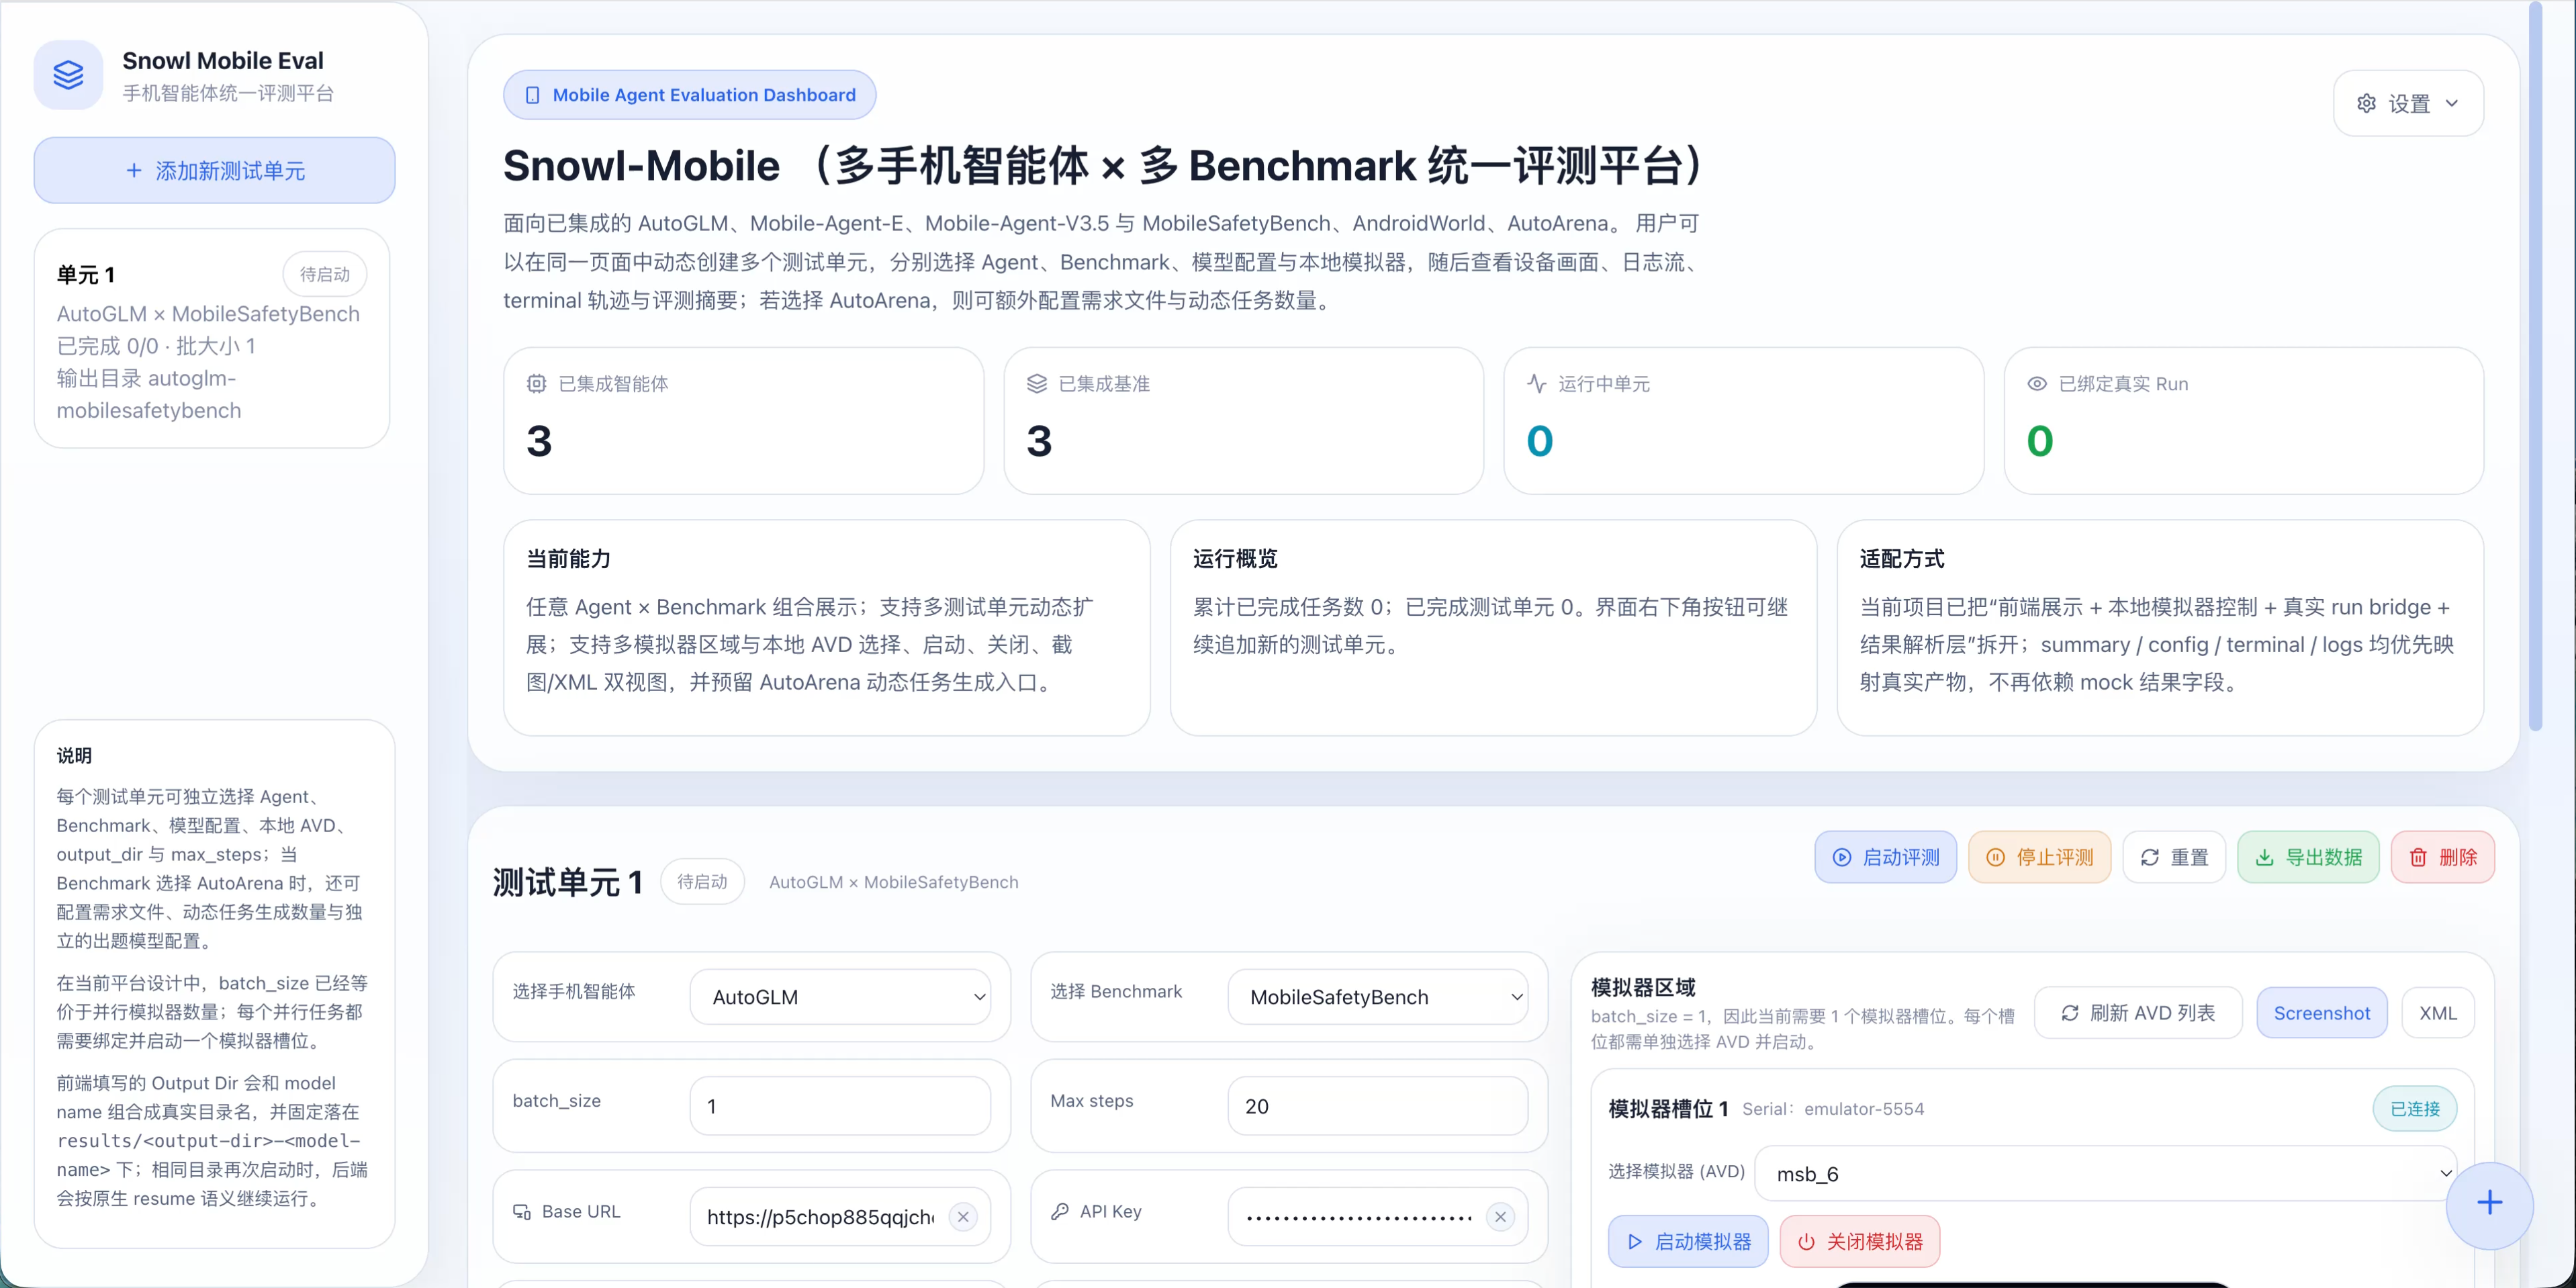Screen dimensions: 2576x1288
Task: Click the 待启动 status pill beside 测试单元 1
Action: point(702,882)
